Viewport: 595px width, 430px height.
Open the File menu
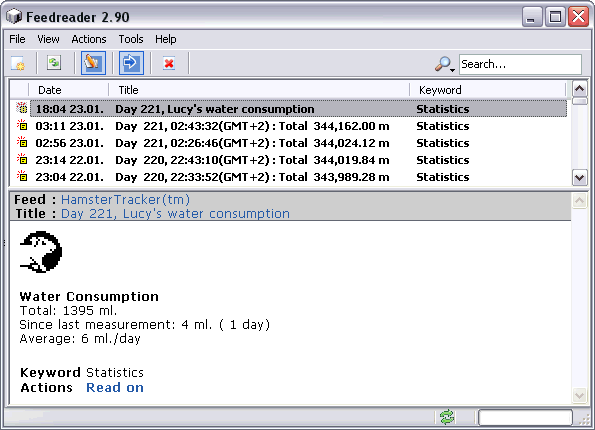point(17,39)
